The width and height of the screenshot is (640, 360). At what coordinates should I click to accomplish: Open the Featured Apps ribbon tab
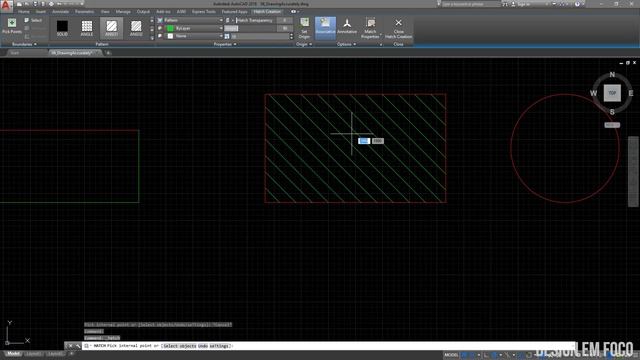click(234, 12)
